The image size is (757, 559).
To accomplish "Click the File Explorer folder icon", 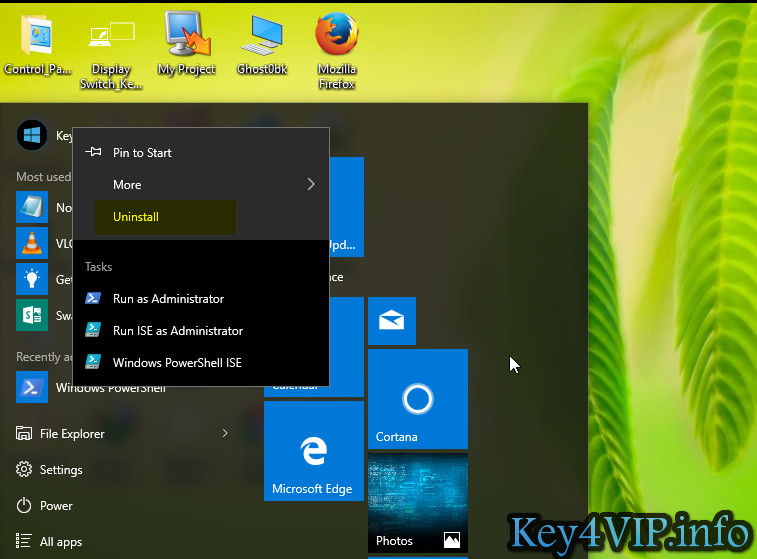I will click(x=24, y=433).
